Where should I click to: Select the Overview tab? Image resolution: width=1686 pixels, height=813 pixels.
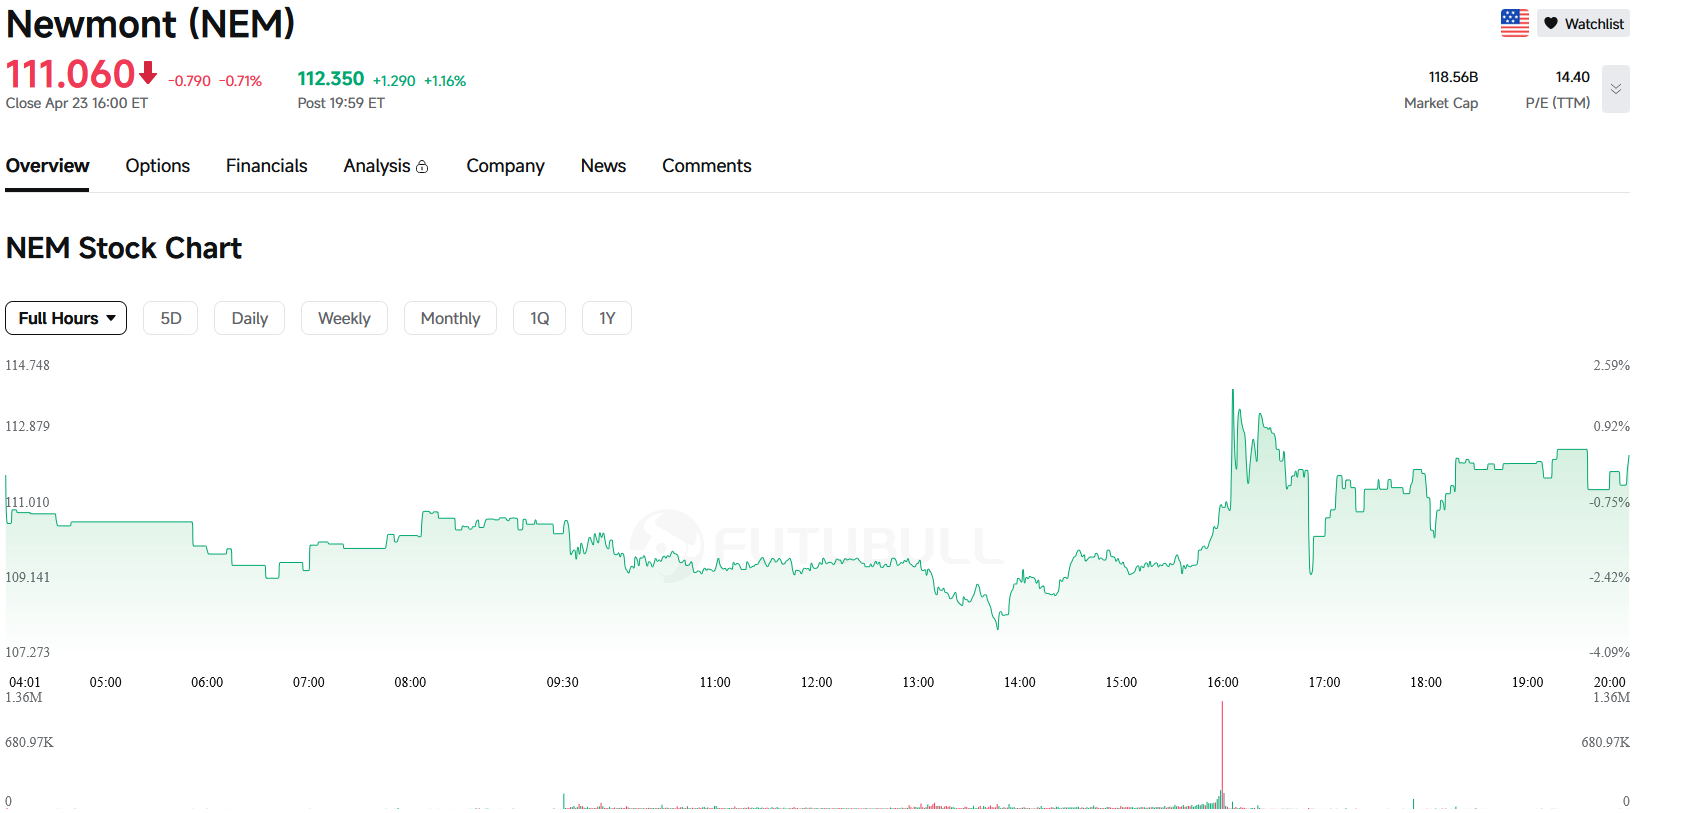(x=47, y=166)
